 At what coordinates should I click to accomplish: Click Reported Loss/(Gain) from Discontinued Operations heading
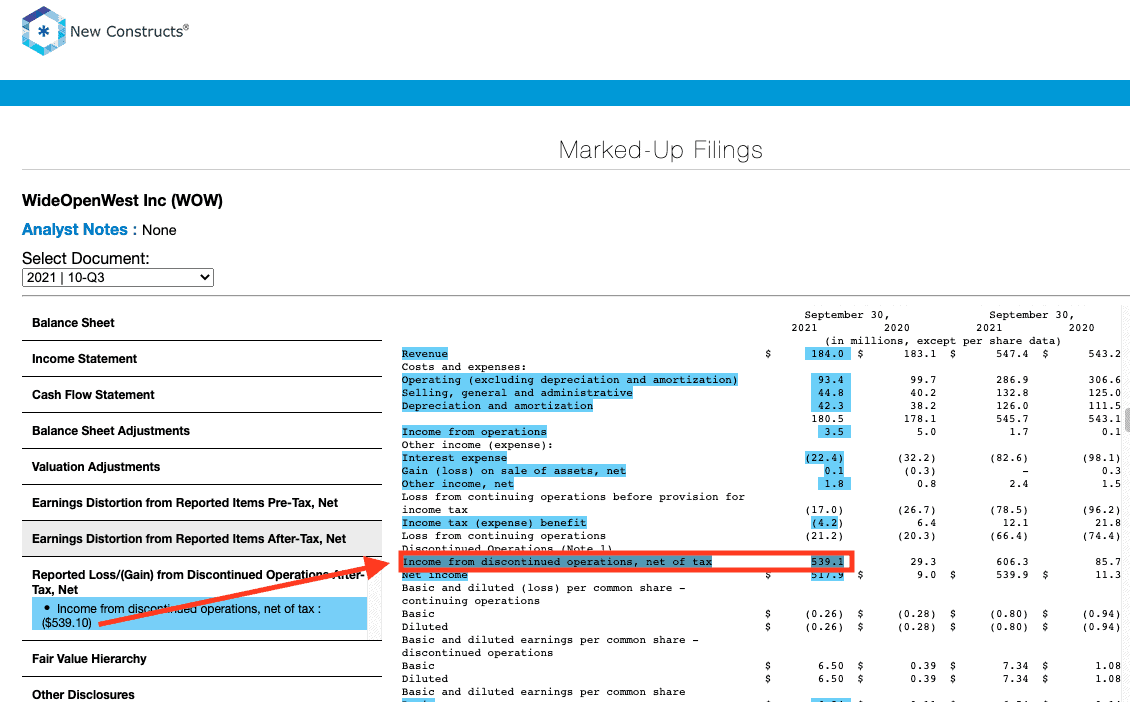198,582
